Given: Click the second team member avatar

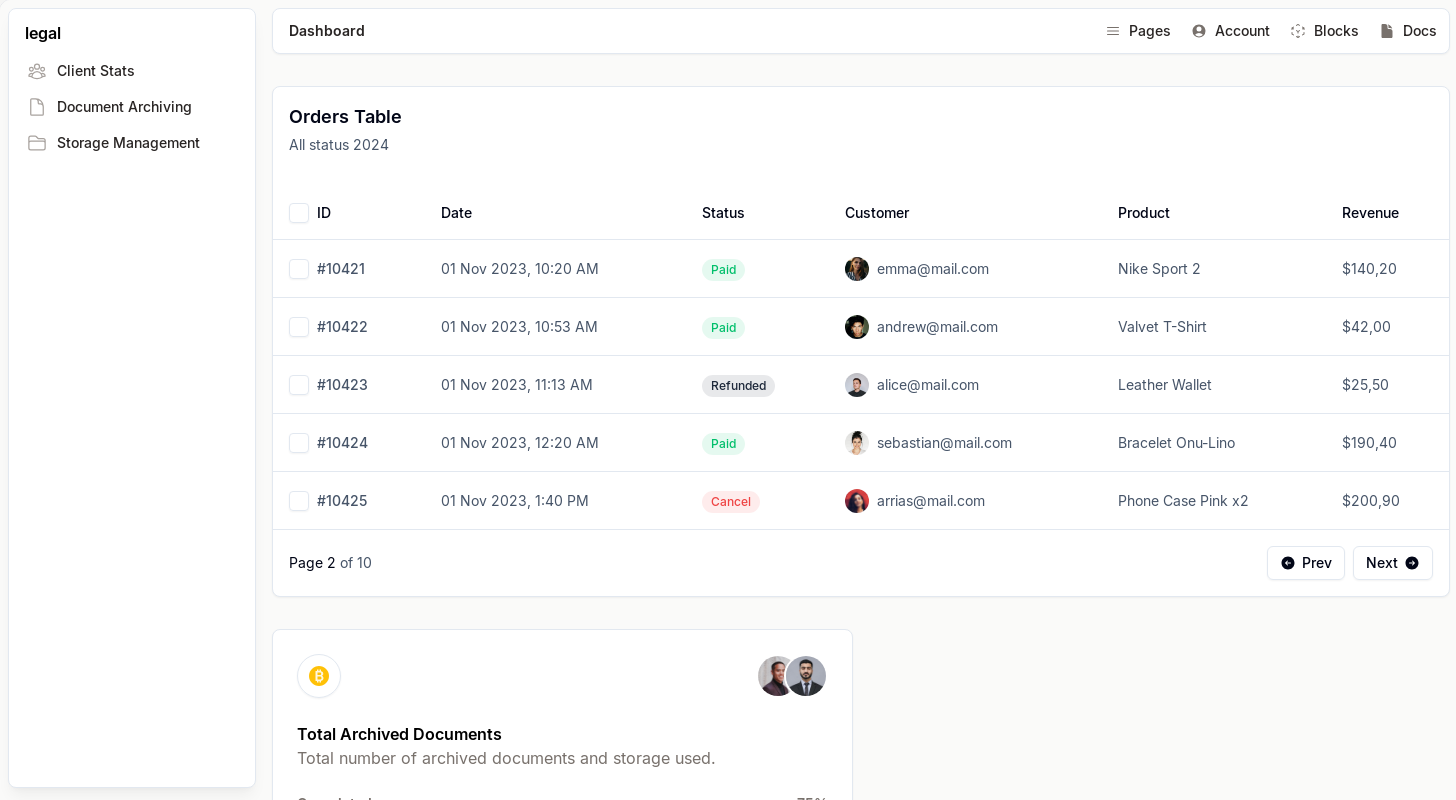Looking at the screenshot, I should click(807, 676).
